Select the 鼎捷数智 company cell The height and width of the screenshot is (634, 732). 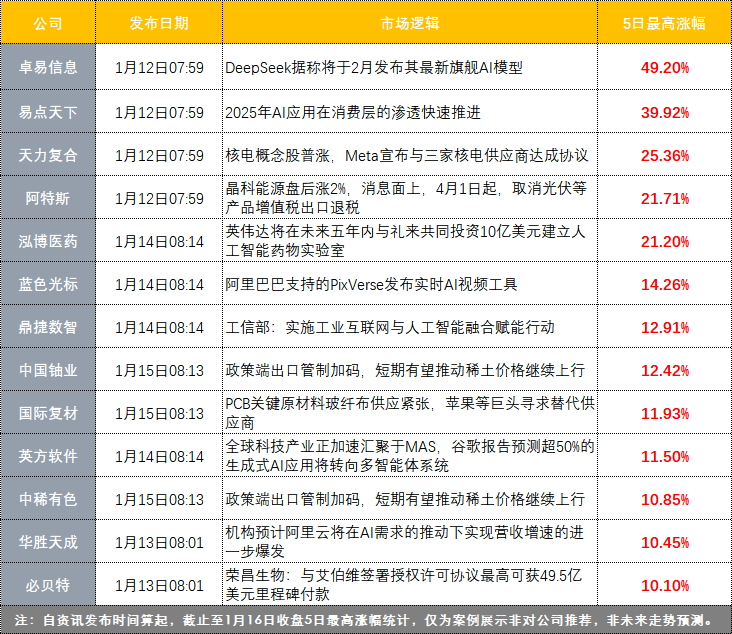pyautogui.click(x=48, y=327)
